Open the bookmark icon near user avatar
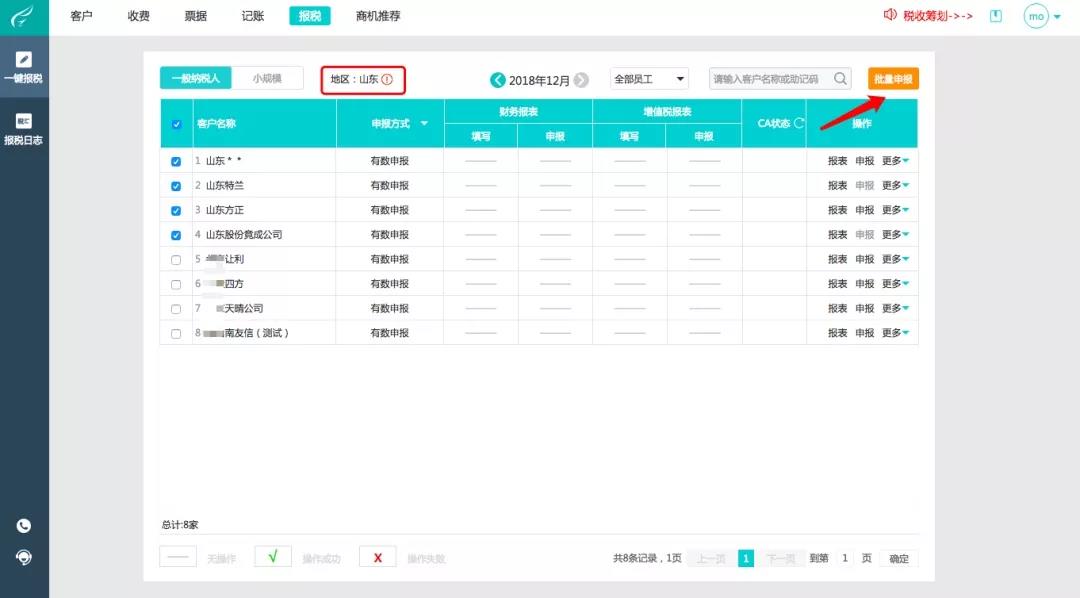This screenshot has height=598, width=1080. coord(995,16)
